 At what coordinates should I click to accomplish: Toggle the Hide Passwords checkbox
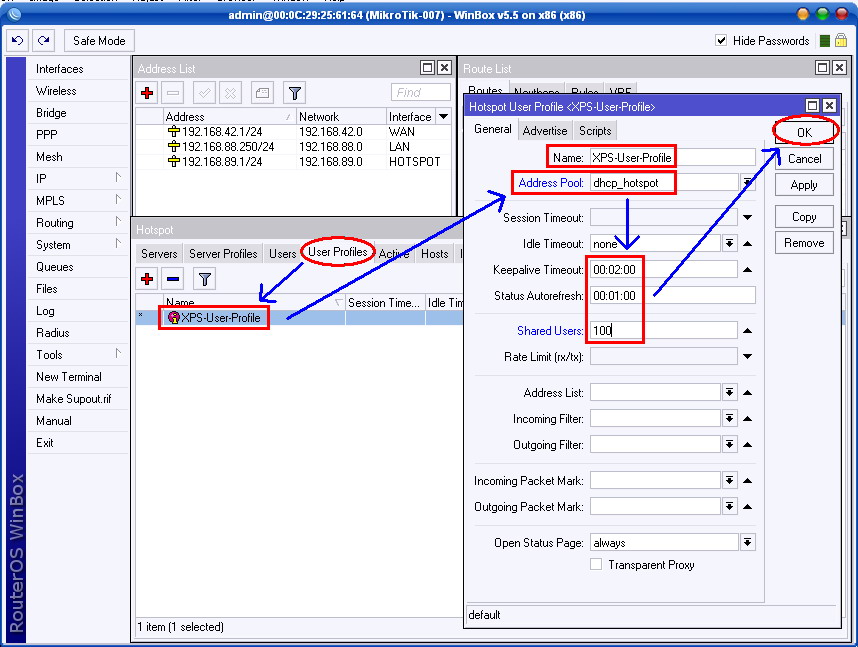pos(722,40)
